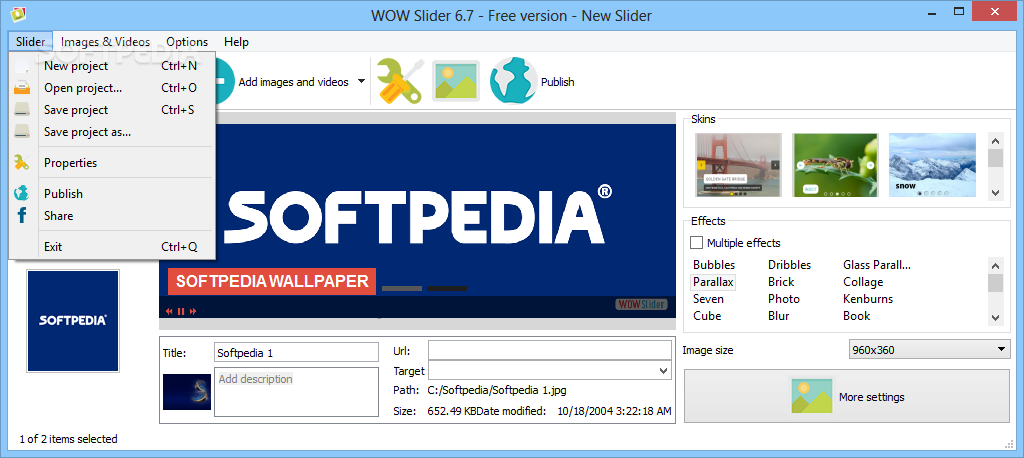Click the Effects list scroll down arrow
Image resolution: width=1024 pixels, height=458 pixels.
[x=995, y=317]
